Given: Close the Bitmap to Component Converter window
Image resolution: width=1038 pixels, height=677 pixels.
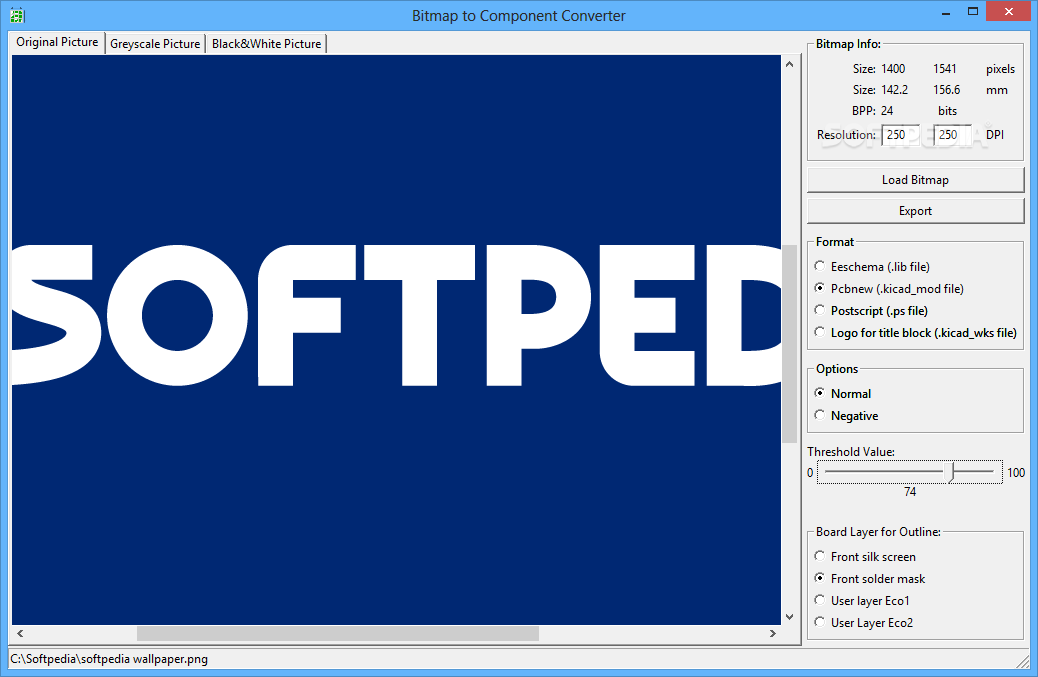Looking at the screenshot, I should pyautogui.click(x=1008, y=11).
